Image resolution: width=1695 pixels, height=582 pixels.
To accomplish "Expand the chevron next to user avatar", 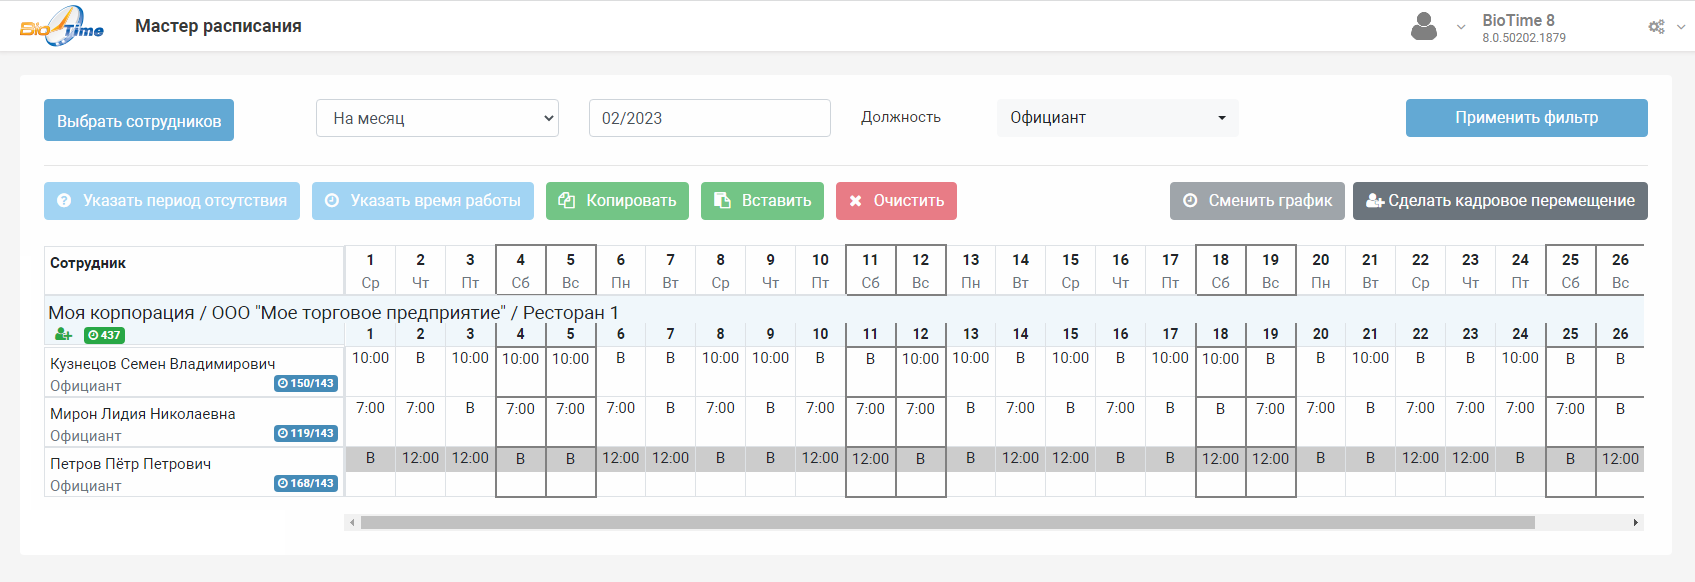I will coord(1461,27).
